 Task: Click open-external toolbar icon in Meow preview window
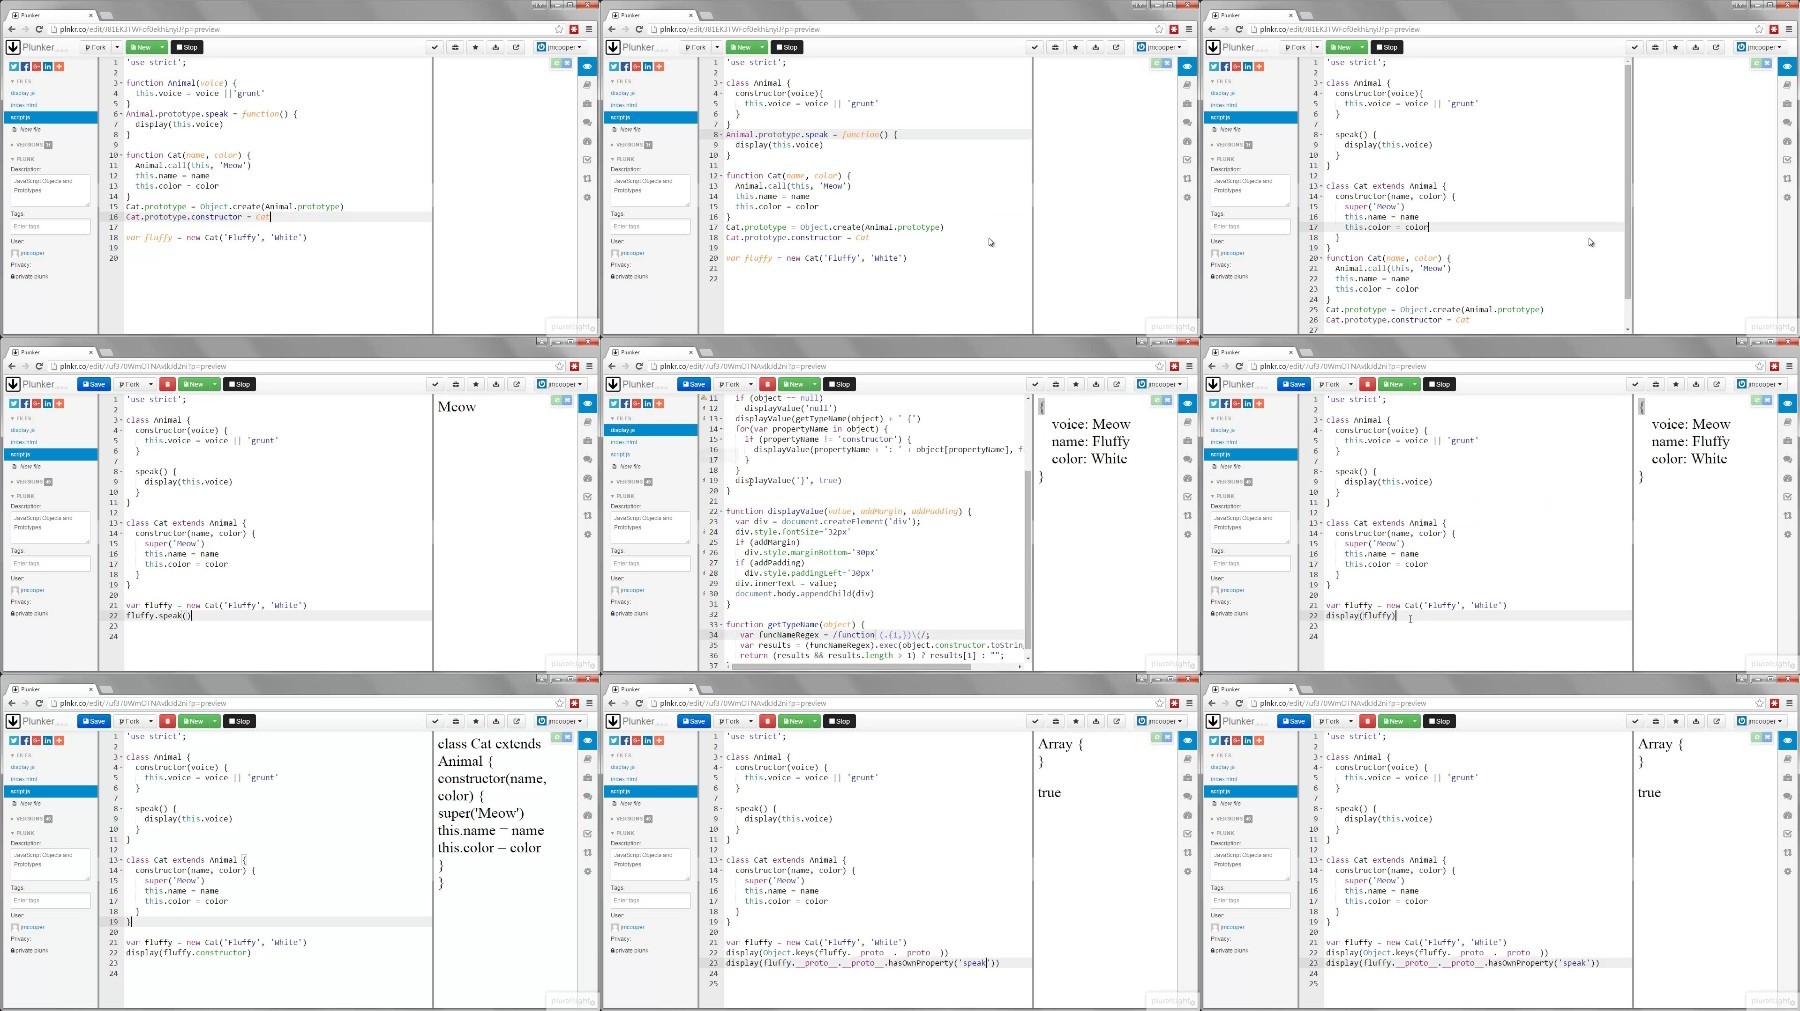516,384
